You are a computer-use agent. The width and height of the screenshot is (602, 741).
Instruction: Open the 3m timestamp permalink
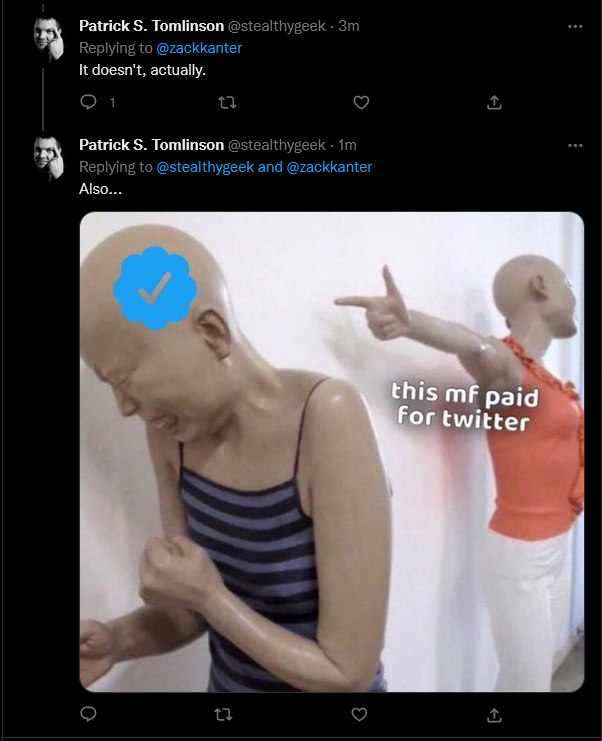pyautogui.click(x=349, y=26)
